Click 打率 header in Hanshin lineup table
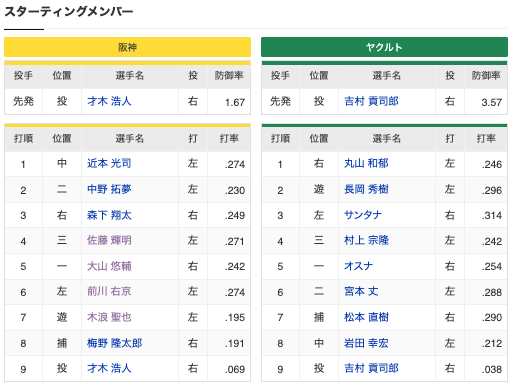 click(x=229, y=138)
